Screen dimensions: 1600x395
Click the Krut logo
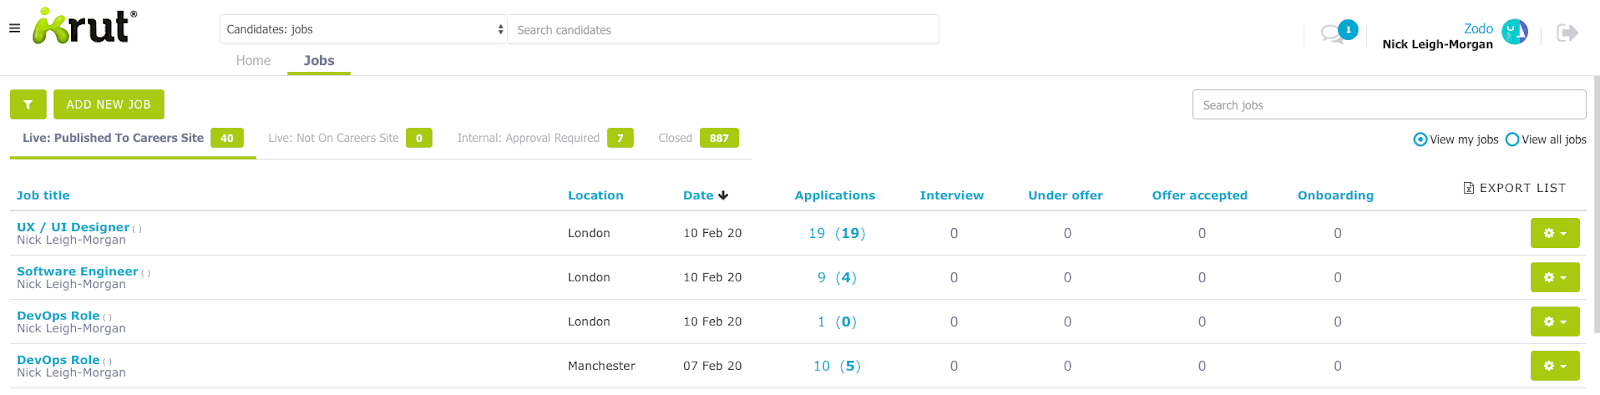pos(85,26)
